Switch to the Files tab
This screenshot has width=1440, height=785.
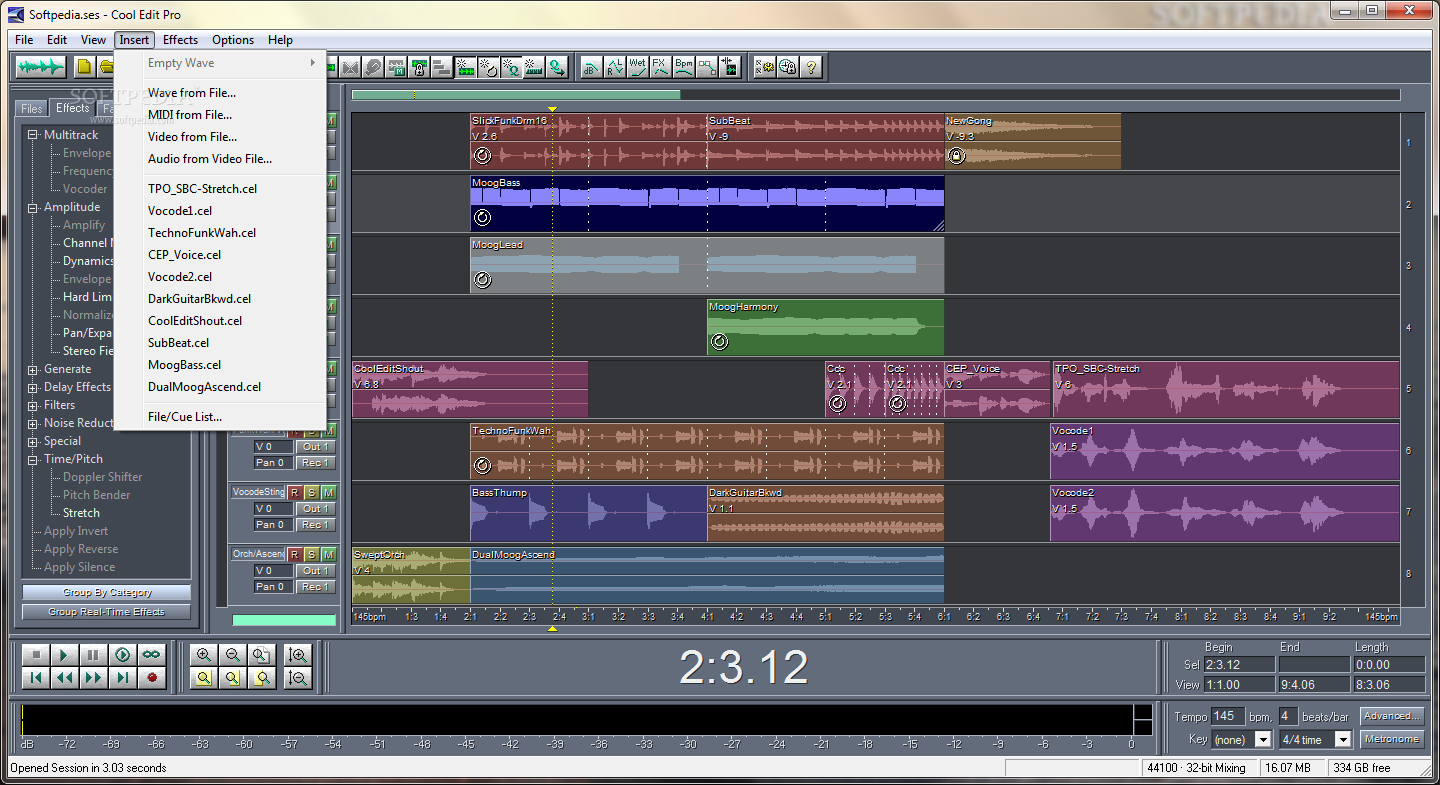(x=32, y=109)
